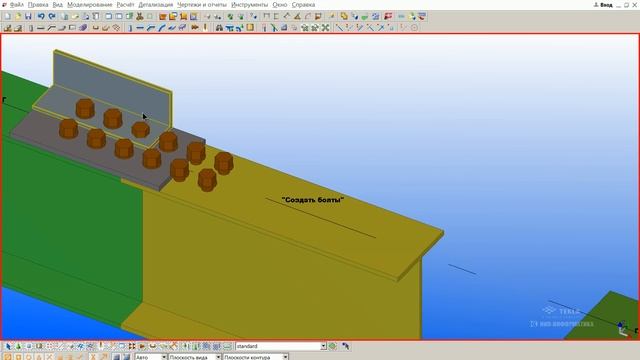The width and height of the screenshot is (640, 360).
Task: Open the Инструменты menu
Action: tap(250, 5)
